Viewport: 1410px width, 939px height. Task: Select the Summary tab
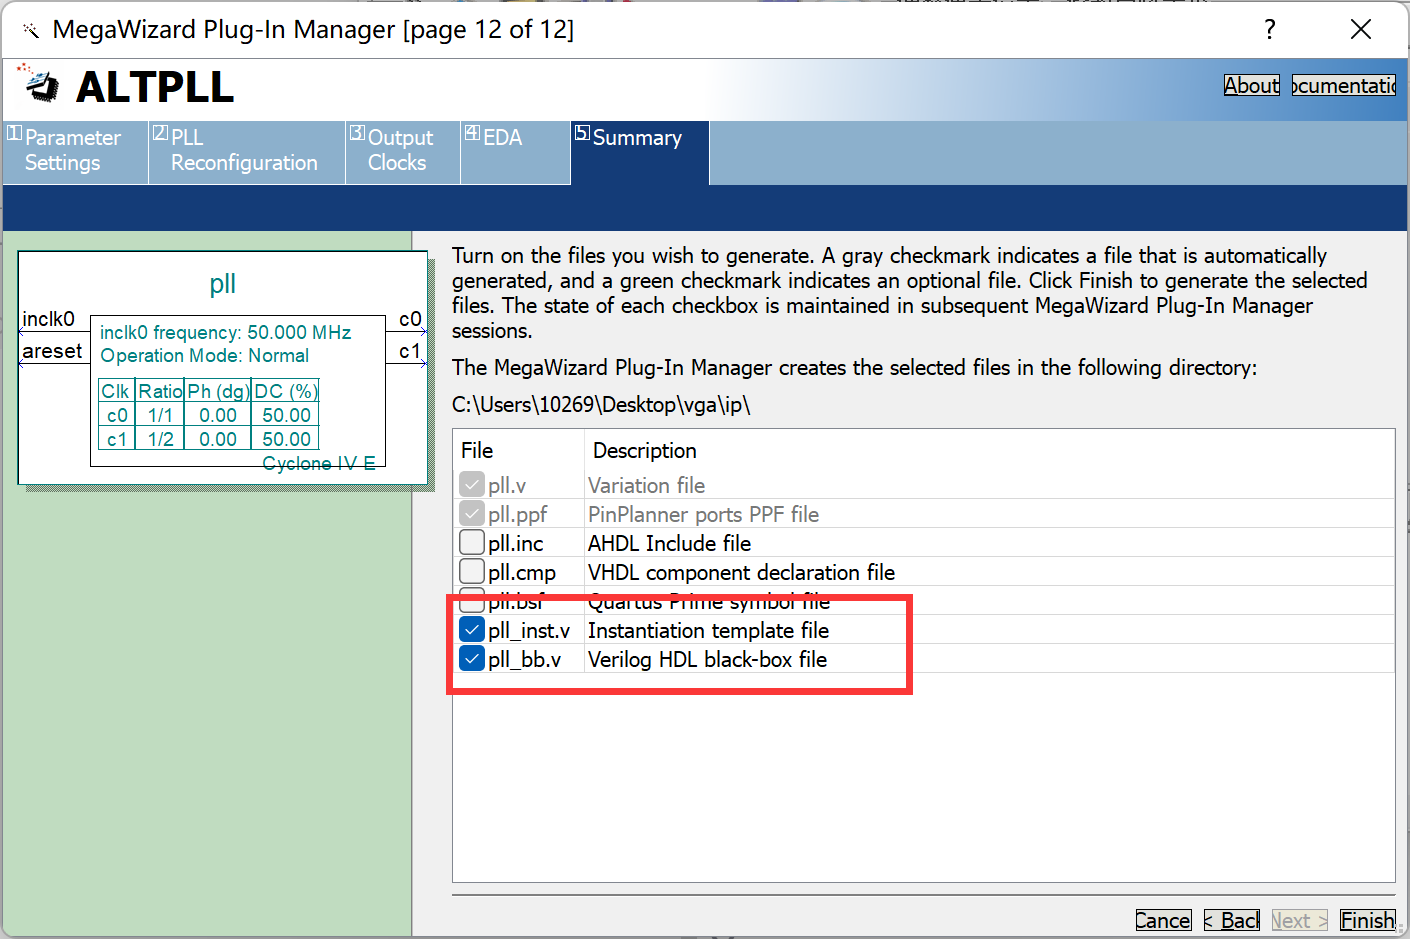tap(640, 152)
